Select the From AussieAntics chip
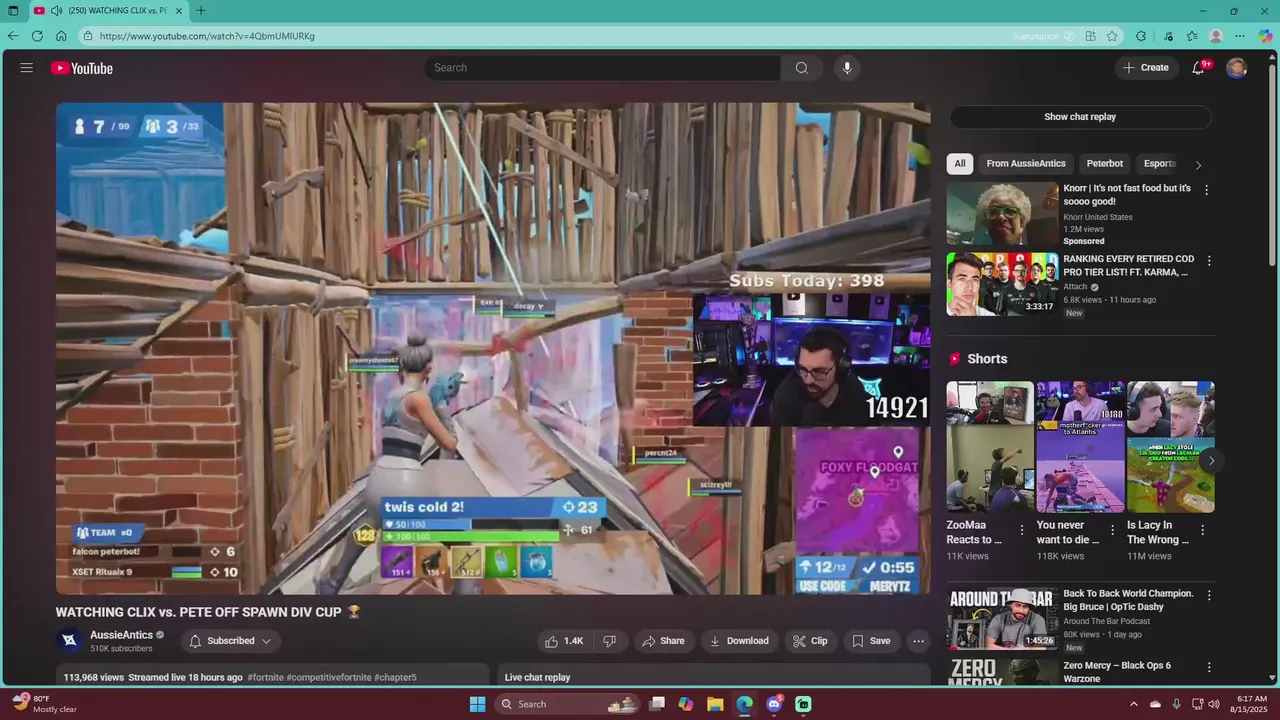Image resolution: width=1280 pixels, height=720 pixels. (x=1026, y=164)
